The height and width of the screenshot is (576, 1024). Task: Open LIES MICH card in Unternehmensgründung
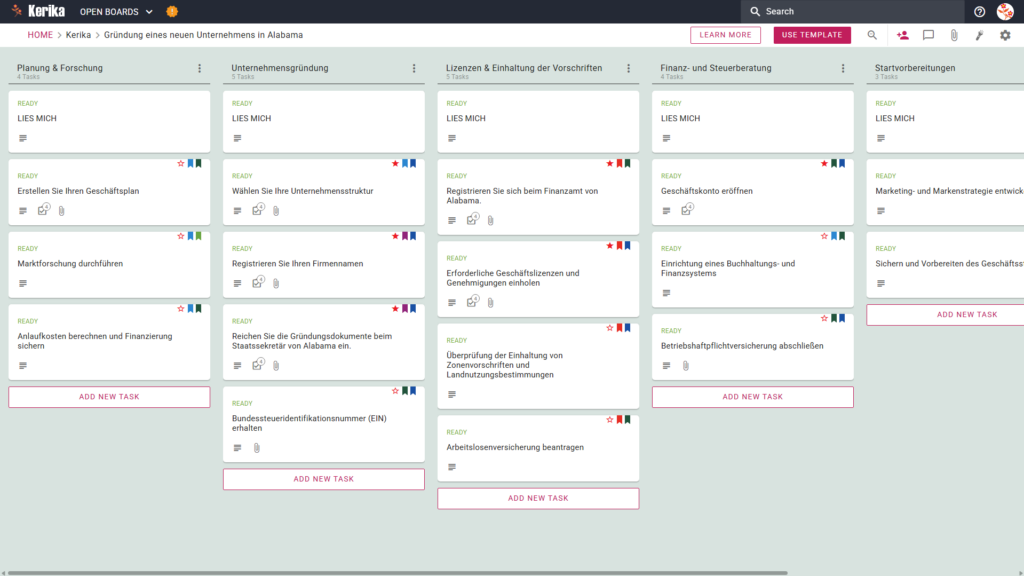tap(323, 121)
